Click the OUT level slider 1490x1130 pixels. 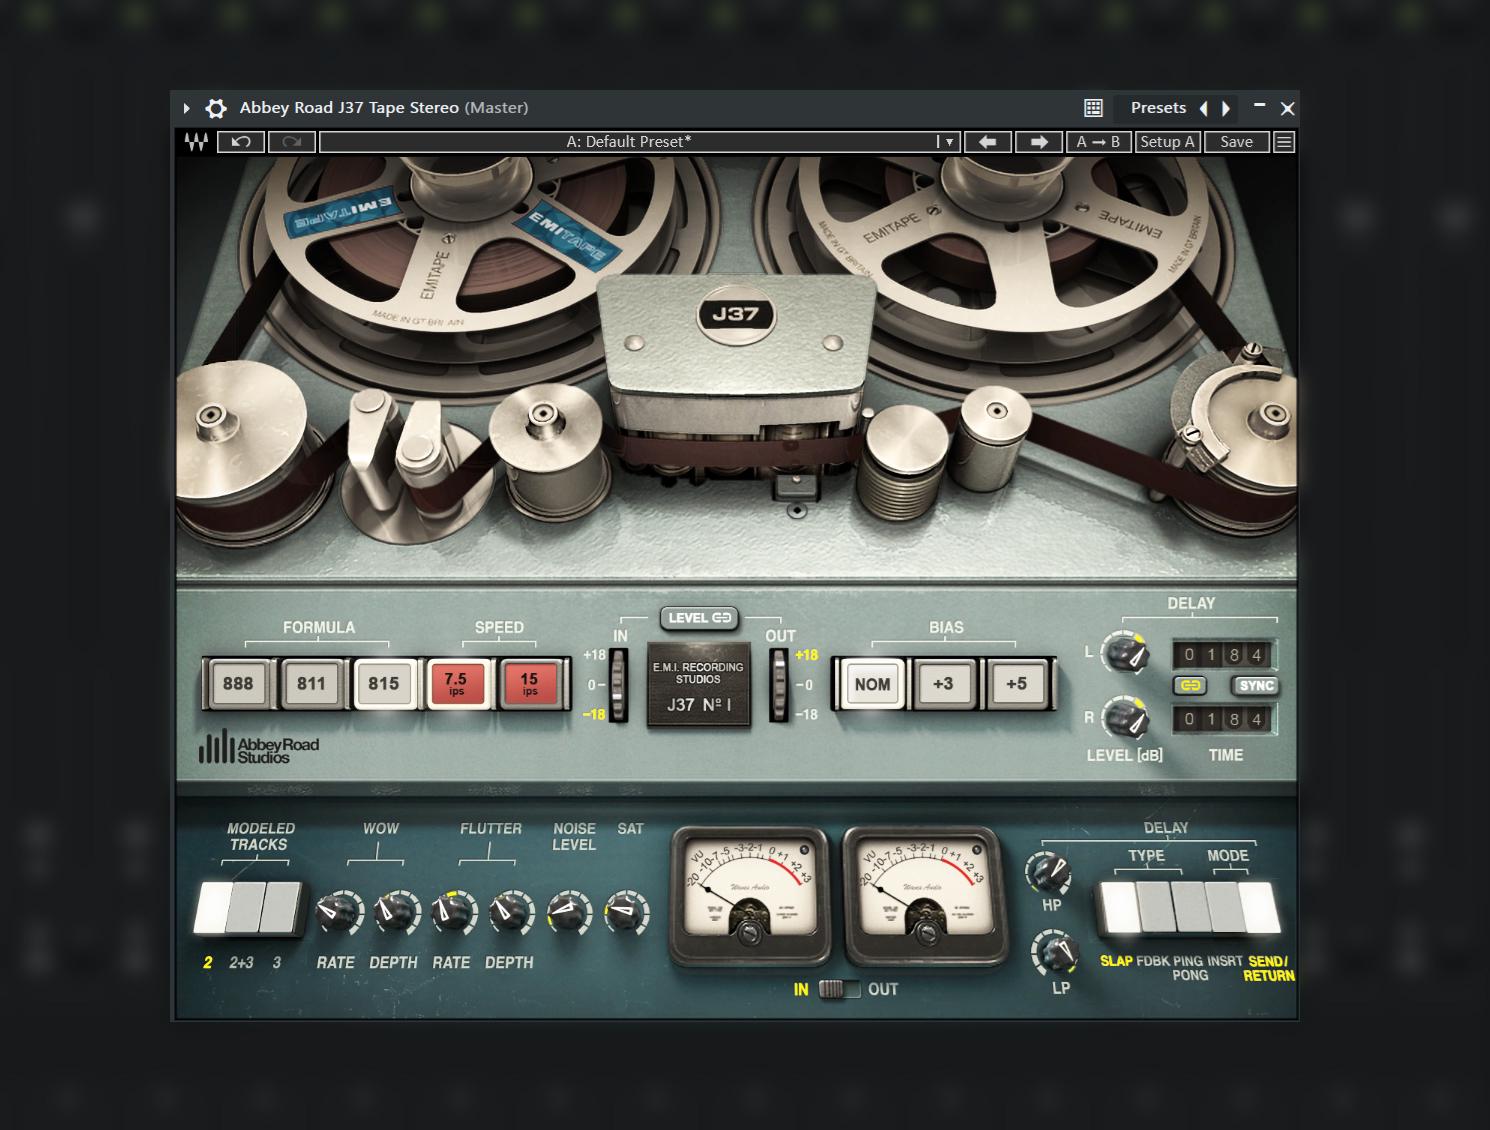coord(778,685)
